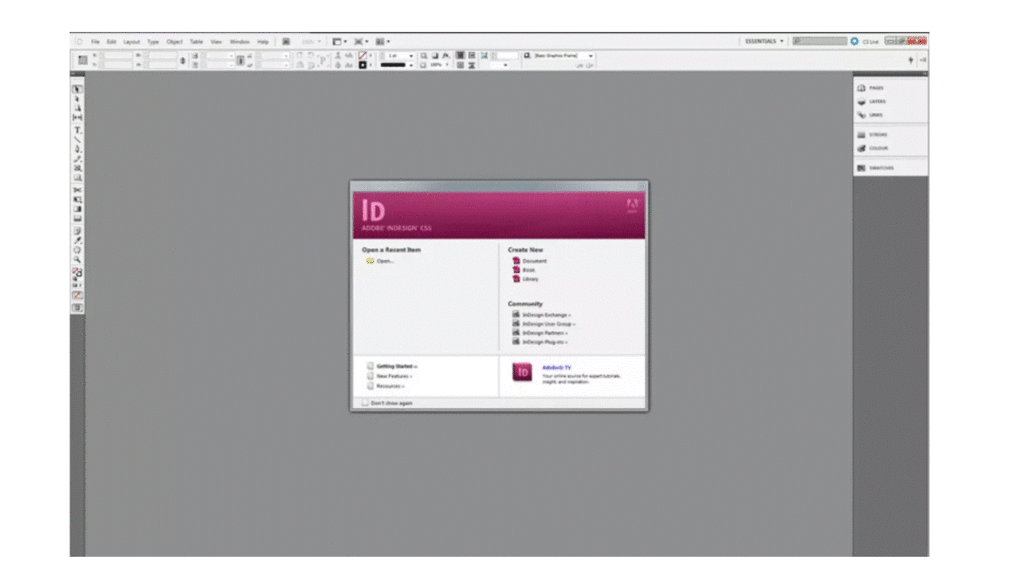The height and width of the screenshot is (576, 1024).
Task: Open the Help menu
Action: (x=263, y=41)
